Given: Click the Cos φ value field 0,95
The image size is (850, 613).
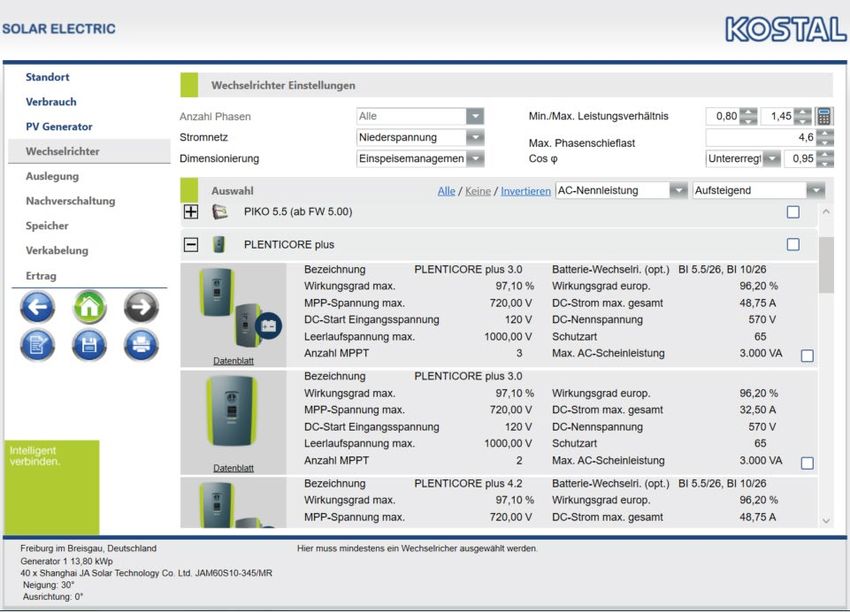Looking at the screenshot, I should pos(800,158).
